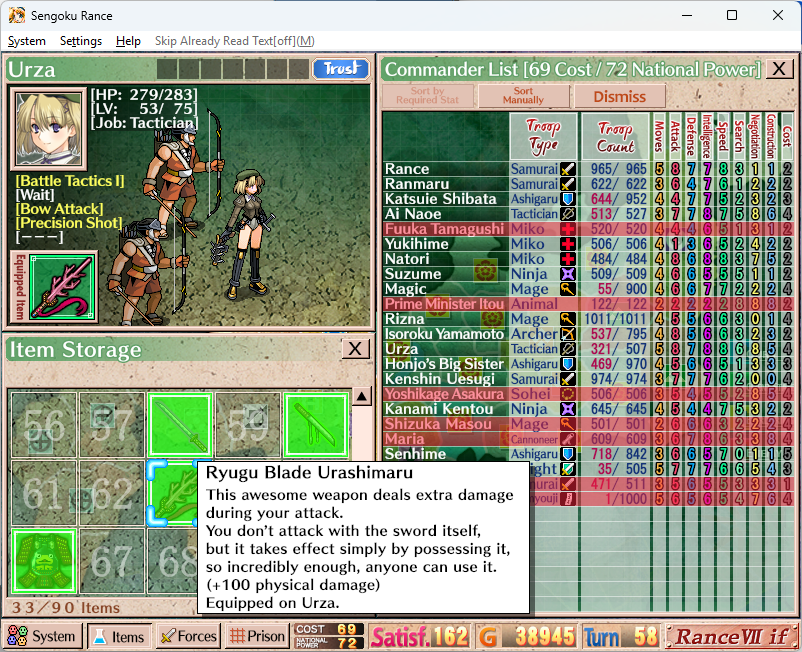Screen dimensions: 802x652
Task: Select Magic commander row
Action: click(x=588, y=289)
